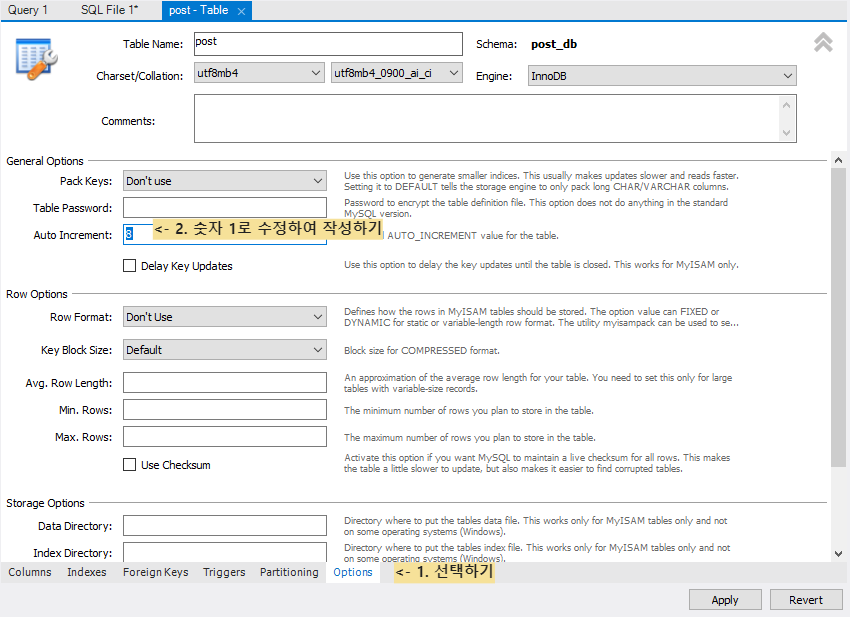Open the Partitioning tab
The image size is (850, 617).
pyautogui.click(x=289, y=572)
